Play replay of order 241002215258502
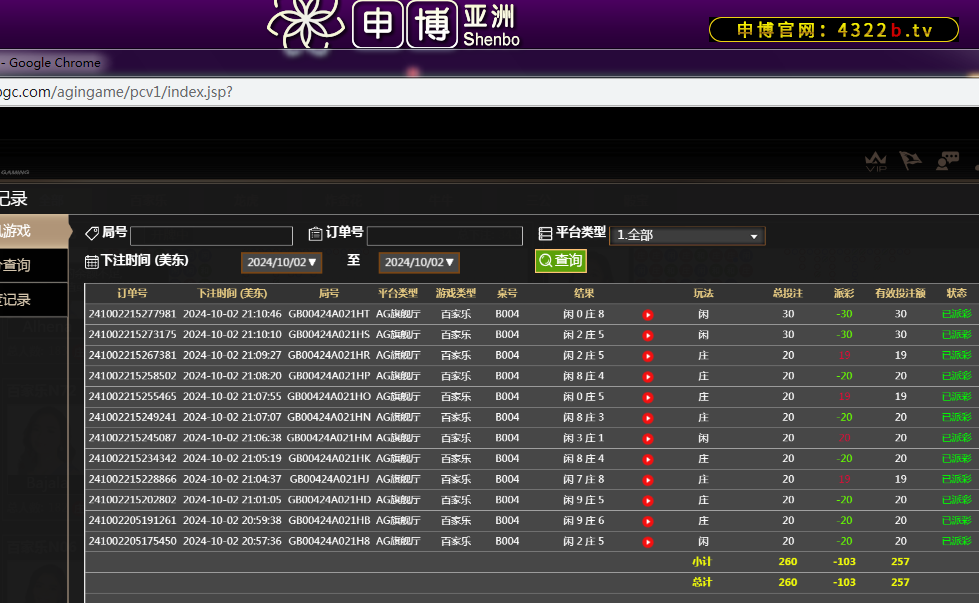The height and width of the screenshot is (603, 979). pyautogui.click(x=648, y=377)
